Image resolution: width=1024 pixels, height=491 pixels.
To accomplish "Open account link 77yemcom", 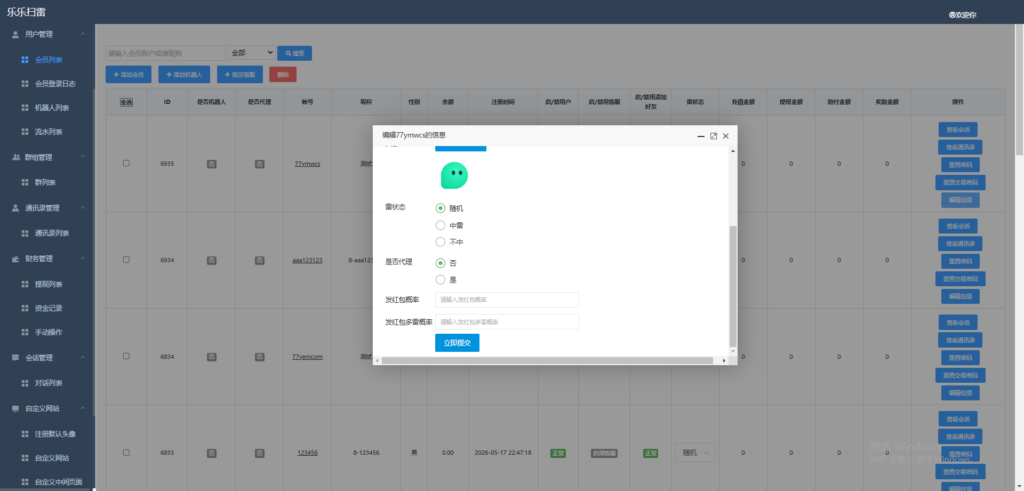I will 307,356.
